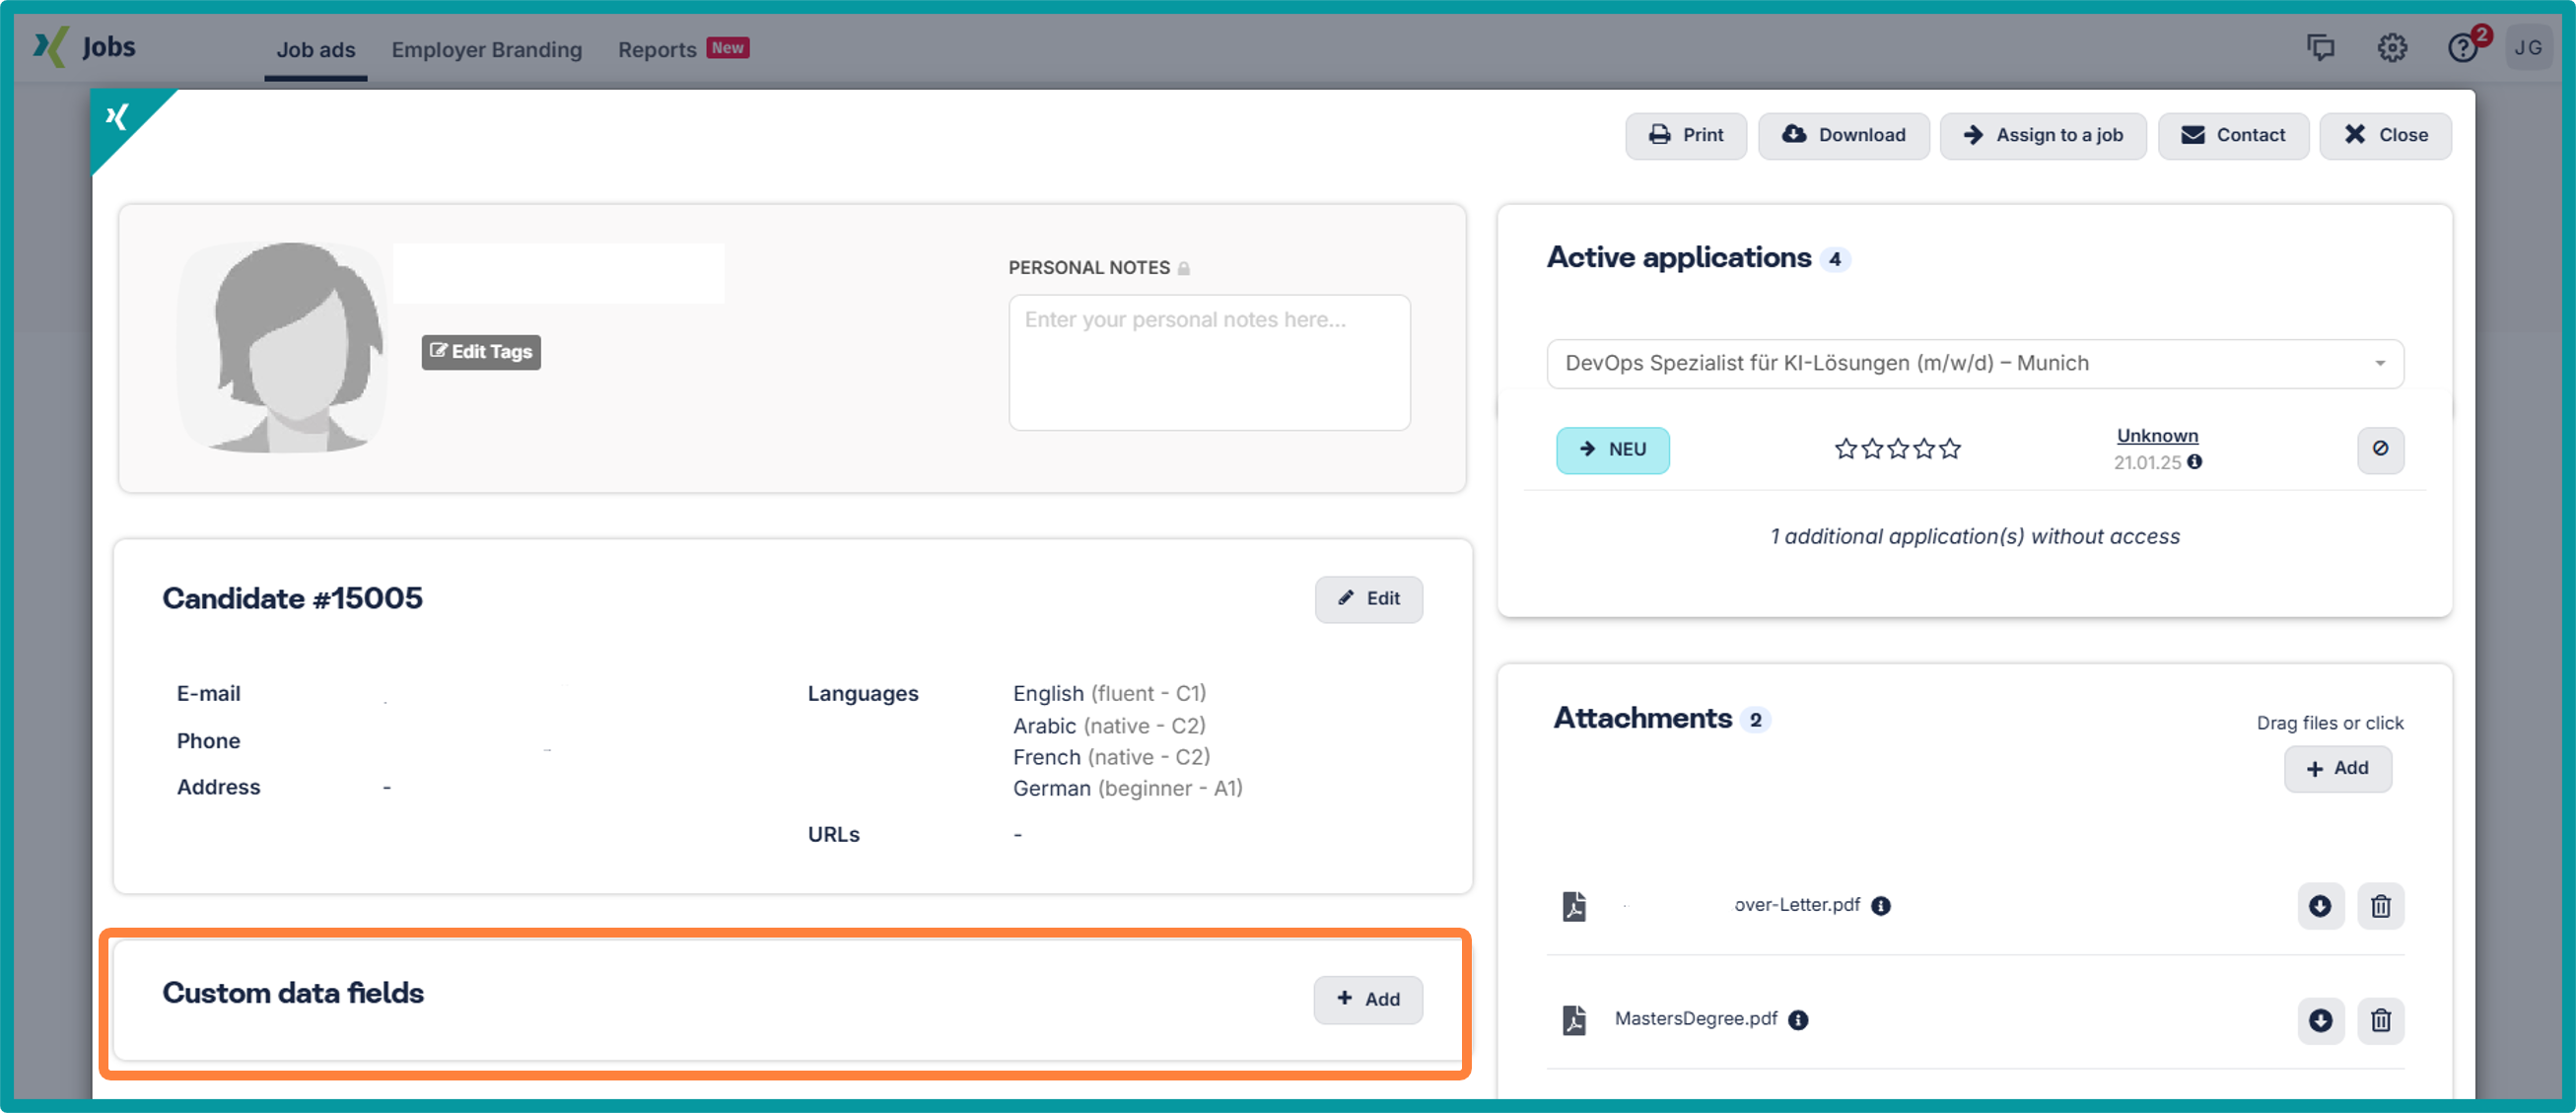This screenshot has height=1113, width=2576.
Task: Open the Print dialog for this candidate
Action: point(1686,135)
